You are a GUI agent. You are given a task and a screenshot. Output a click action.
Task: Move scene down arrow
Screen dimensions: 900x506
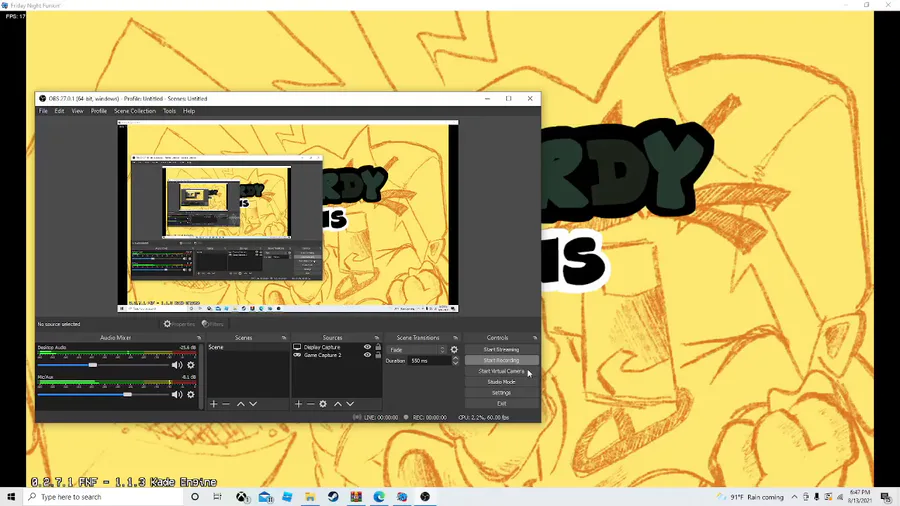253,404
